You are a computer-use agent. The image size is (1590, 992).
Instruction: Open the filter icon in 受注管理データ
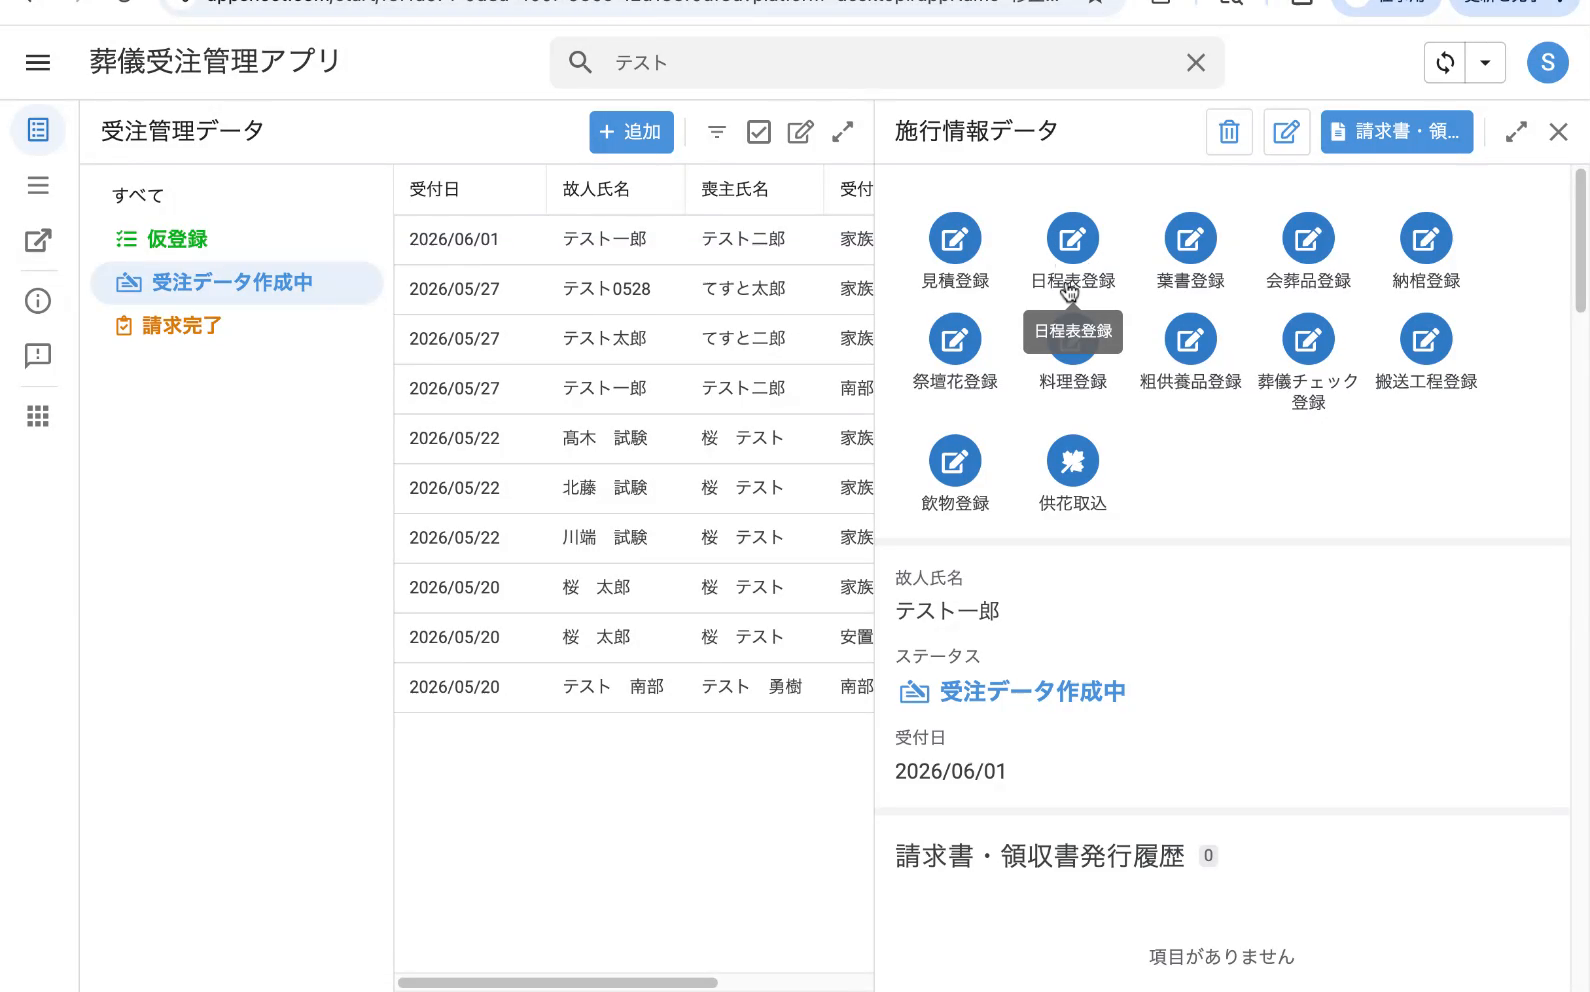click(x=717, y=132)
